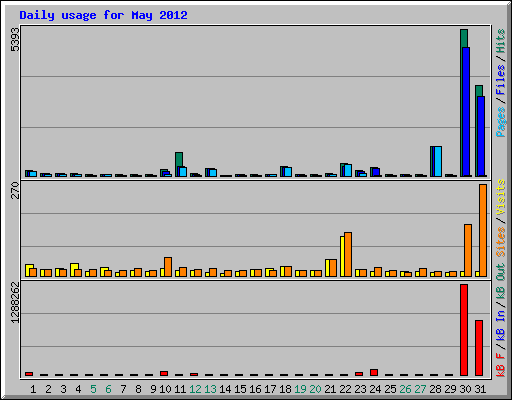Click day label 19 on x-axis

(x=300, y=389)
